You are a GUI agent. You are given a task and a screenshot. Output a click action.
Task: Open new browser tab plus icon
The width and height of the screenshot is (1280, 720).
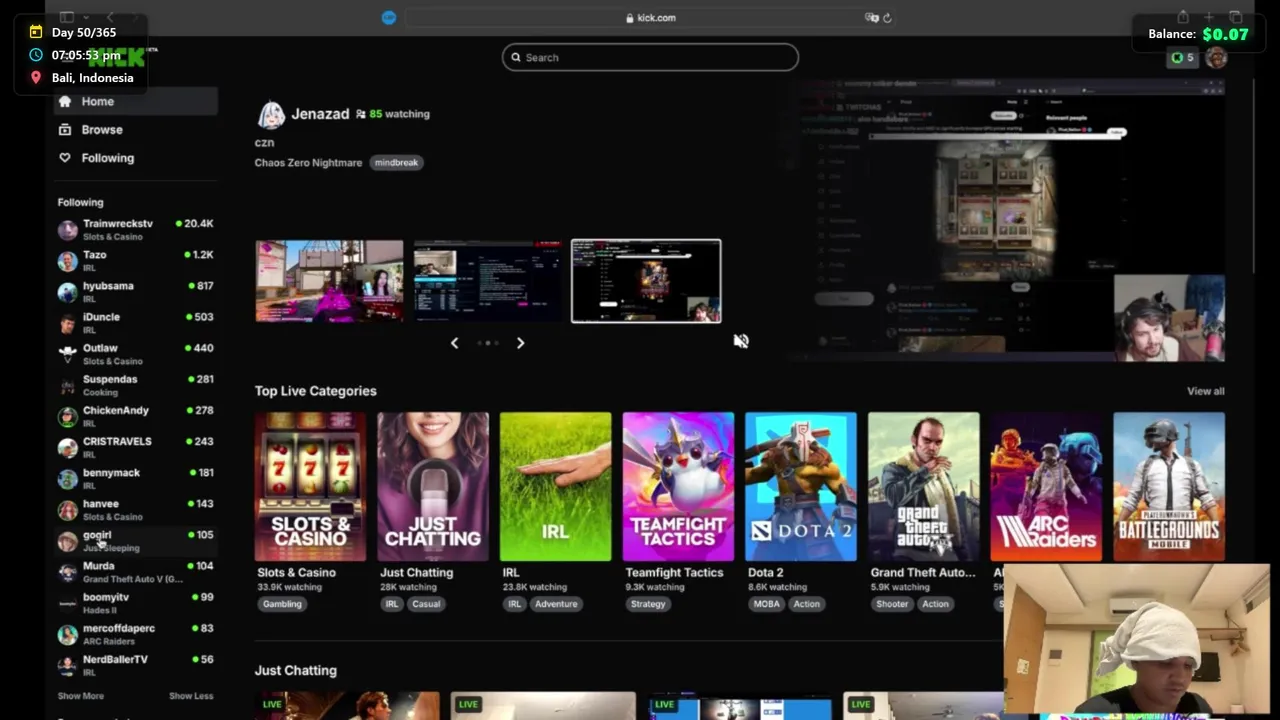[1209, 17]
